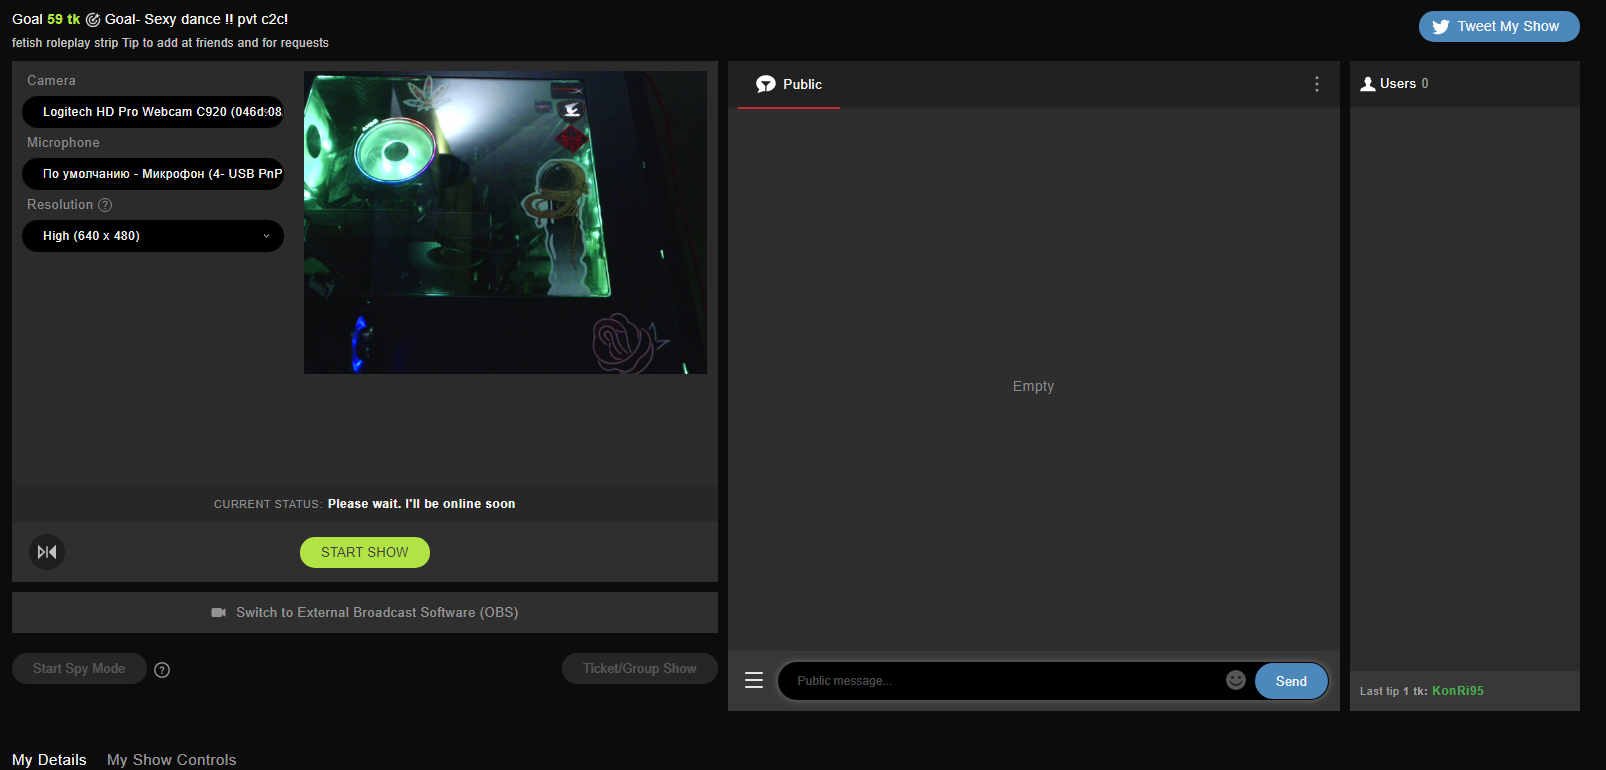Click the goal target icon

[x=93, y=20]
